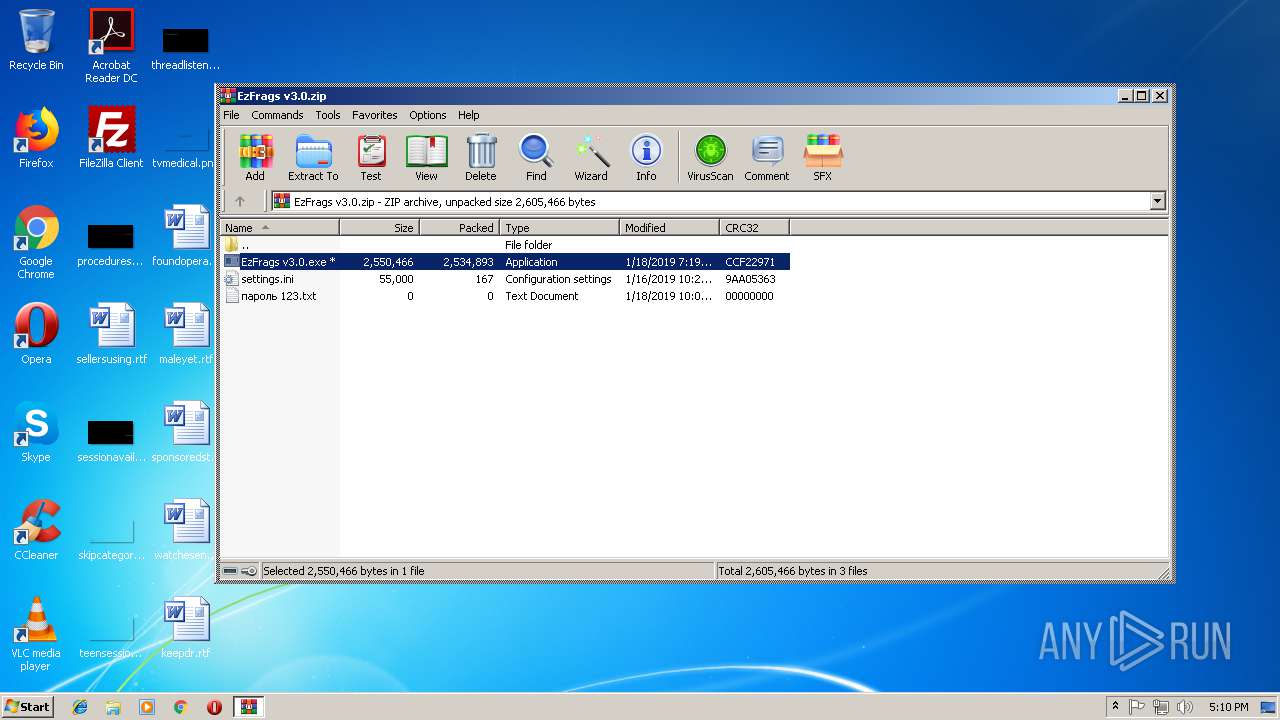The width and height of the screenshot is (1280, 720).
Task: Open Windows Explorer from taskbar
Action: click(113, 707)
